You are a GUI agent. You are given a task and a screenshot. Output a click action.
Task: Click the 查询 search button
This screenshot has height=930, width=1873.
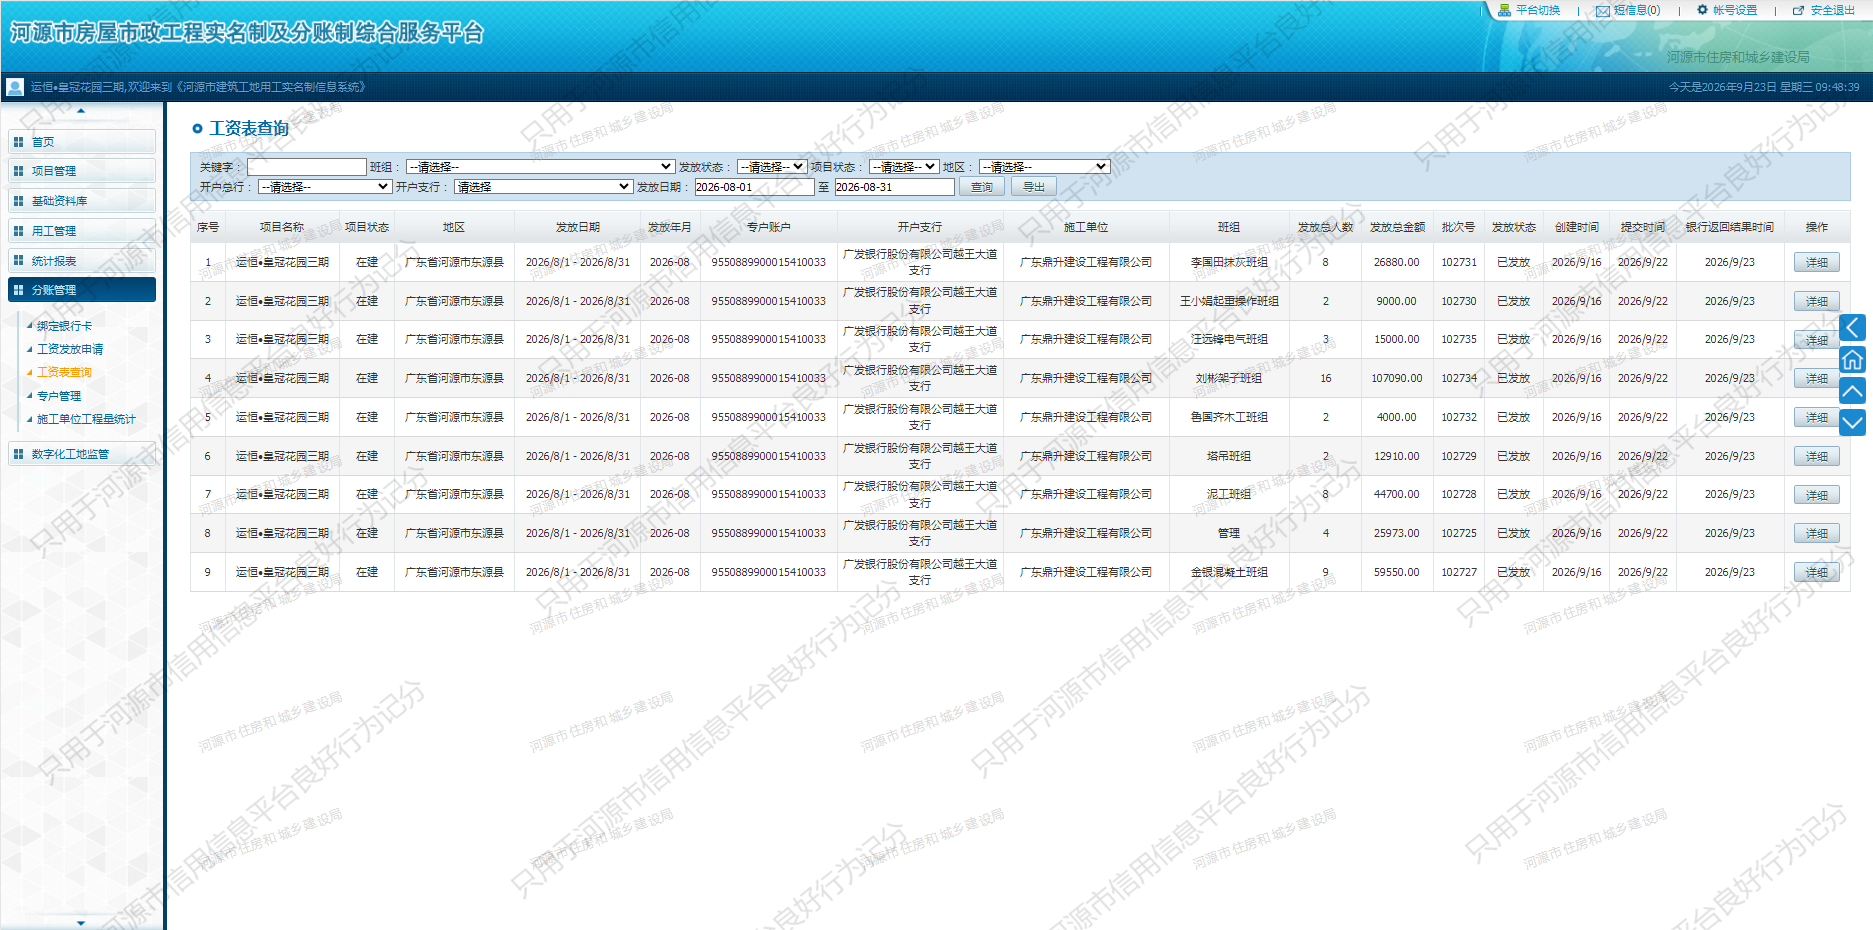point(982,187)
